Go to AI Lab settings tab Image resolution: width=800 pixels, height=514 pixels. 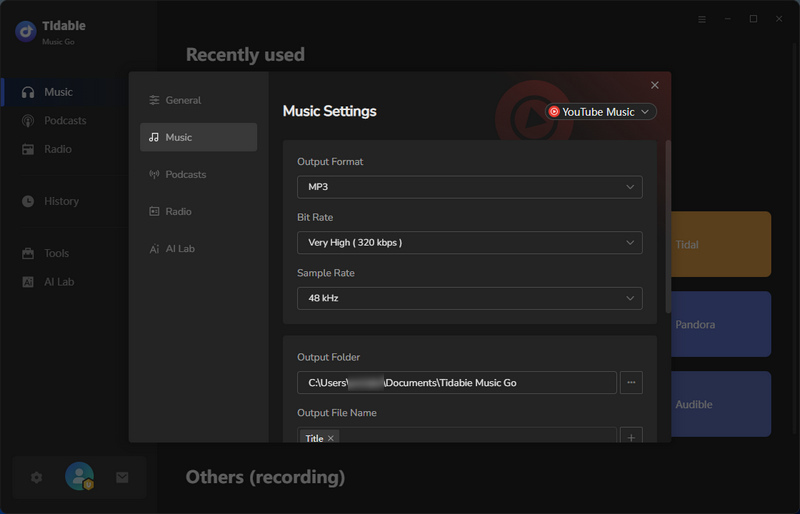click(x=180, y=248)
